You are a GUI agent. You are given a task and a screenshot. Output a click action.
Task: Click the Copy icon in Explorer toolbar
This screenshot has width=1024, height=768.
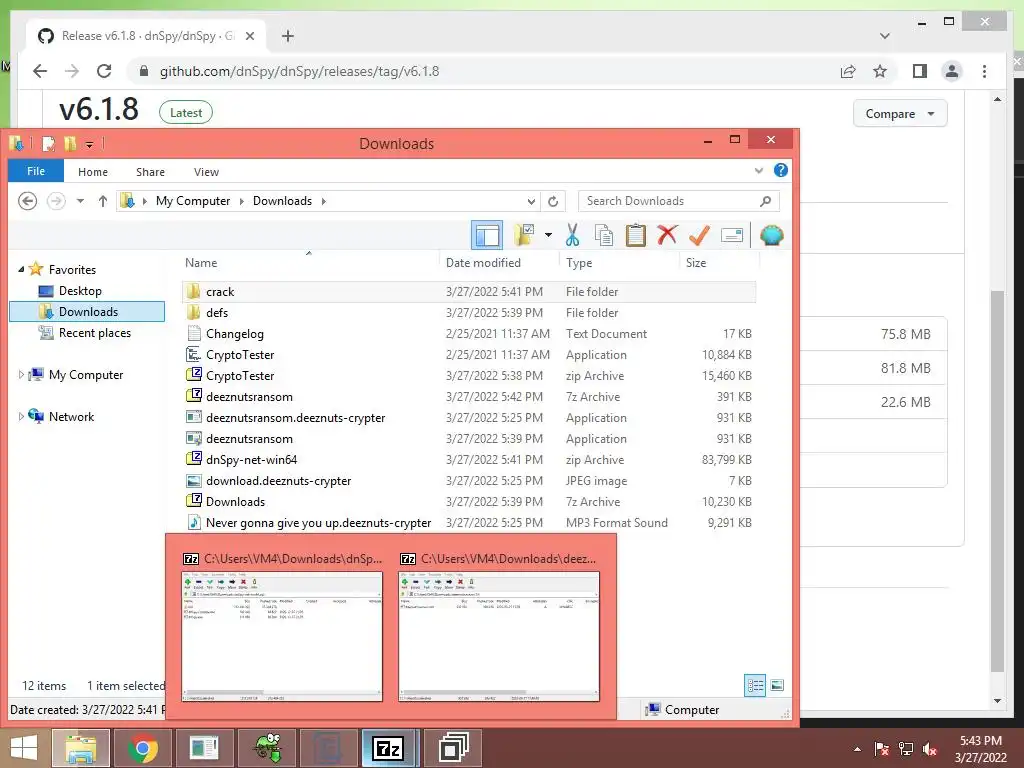(x=603, y=235)
